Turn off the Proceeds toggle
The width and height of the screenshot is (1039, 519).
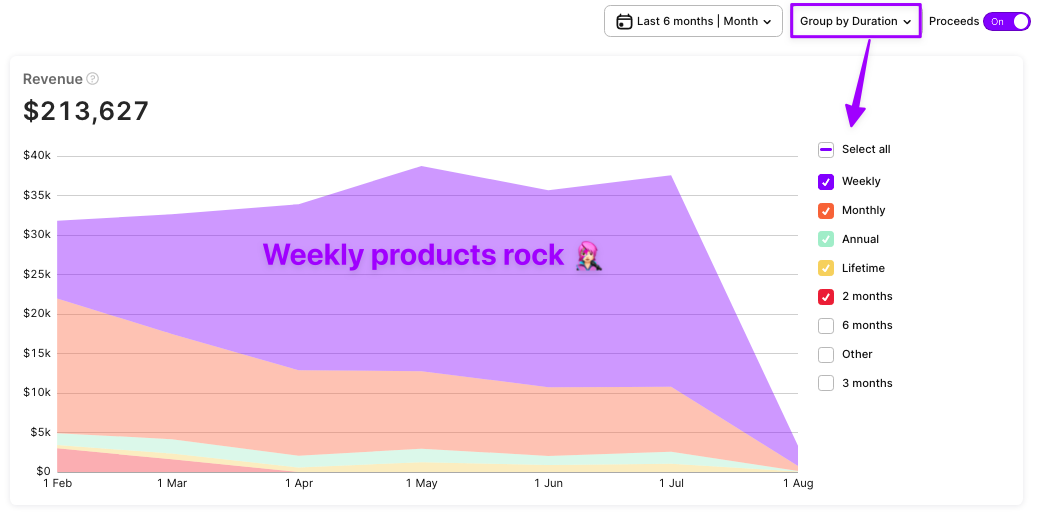click(x=1007, y=21)
